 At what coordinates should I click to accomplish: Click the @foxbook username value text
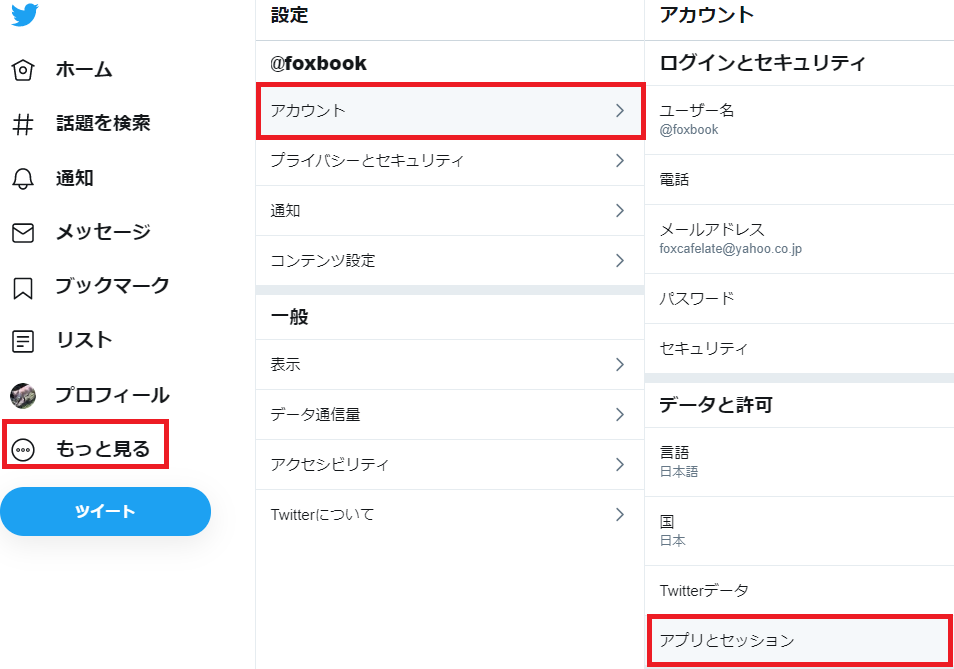(689, 130)
